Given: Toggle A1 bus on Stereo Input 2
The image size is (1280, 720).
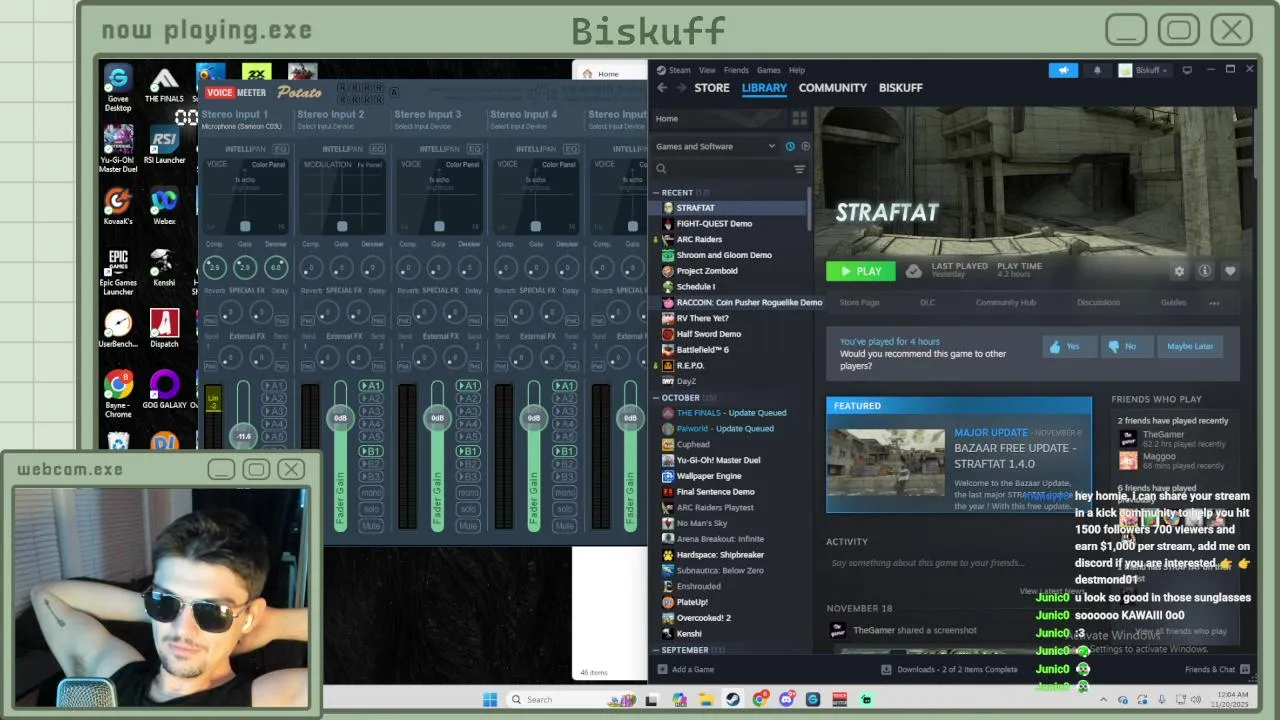Looking at the screenshot, I should click(371, 386).
